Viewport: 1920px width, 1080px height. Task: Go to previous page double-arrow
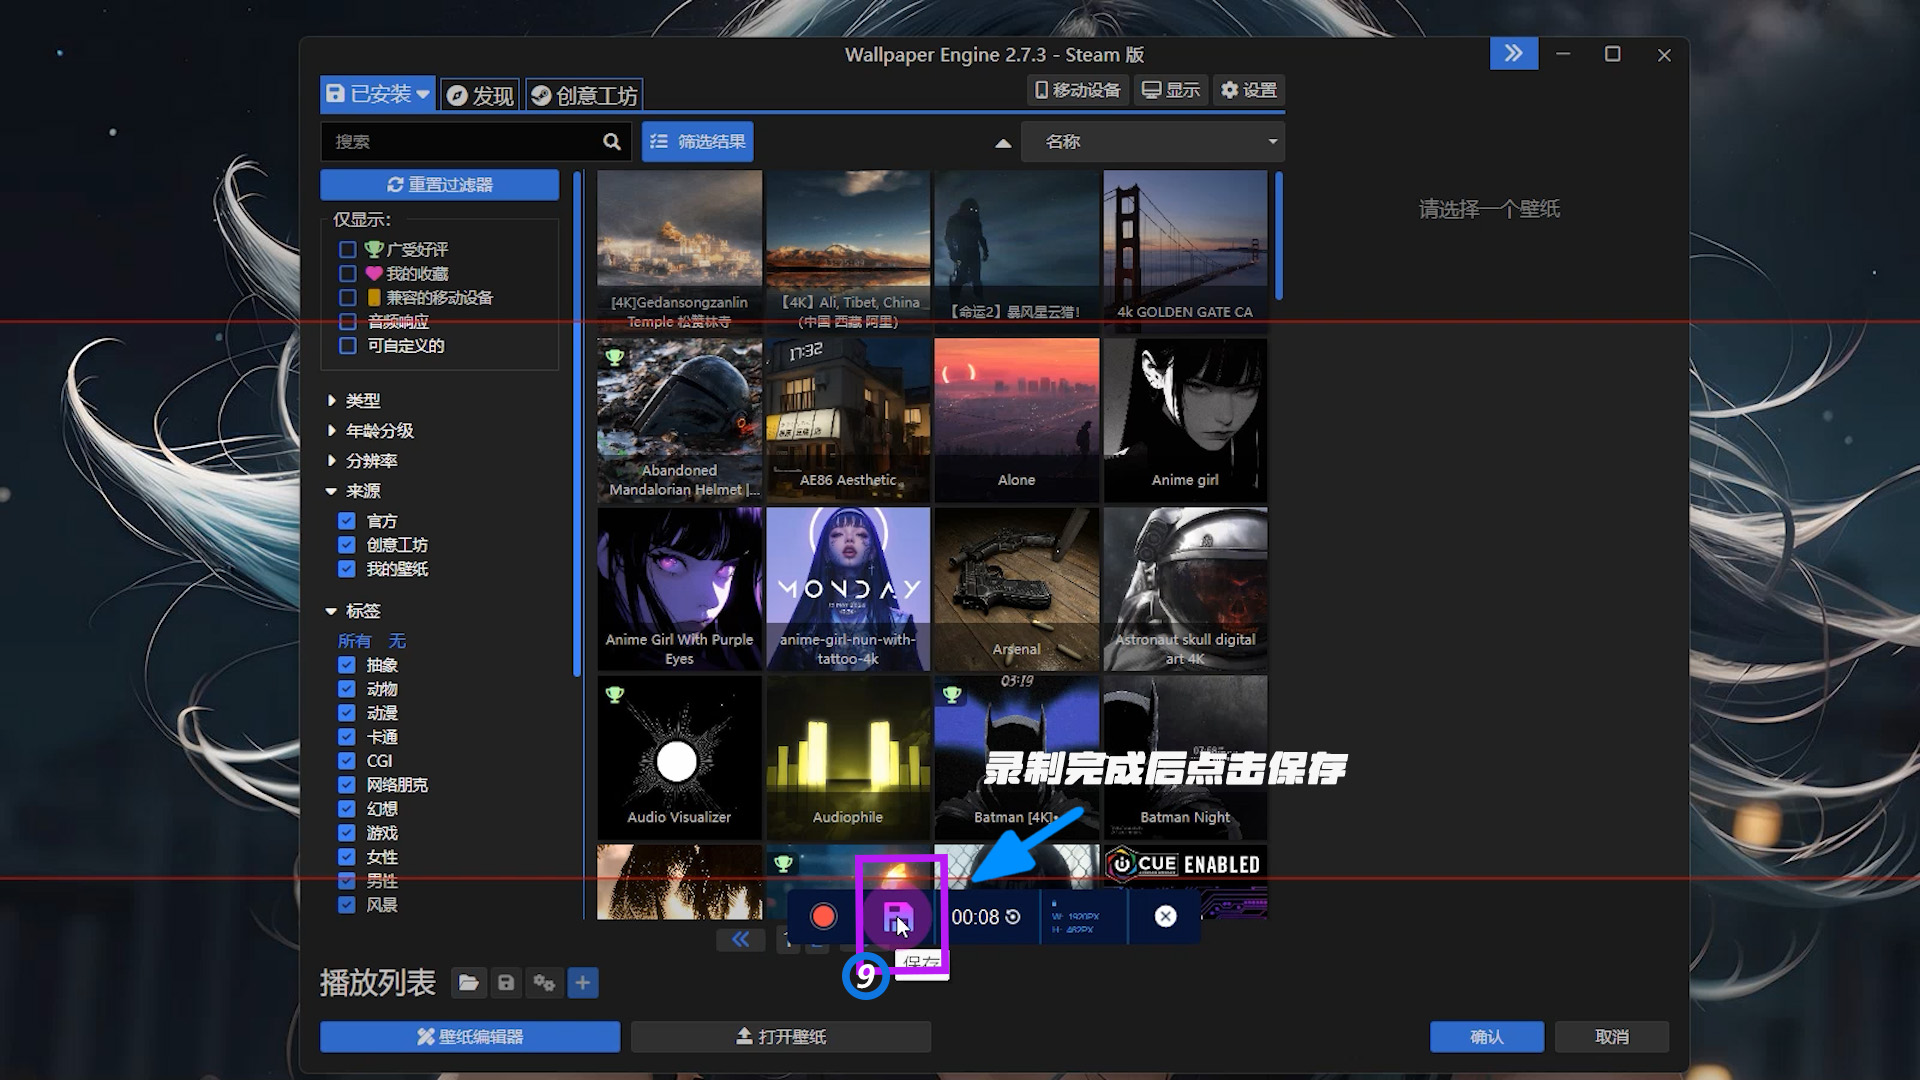click(x=741, y=939)
